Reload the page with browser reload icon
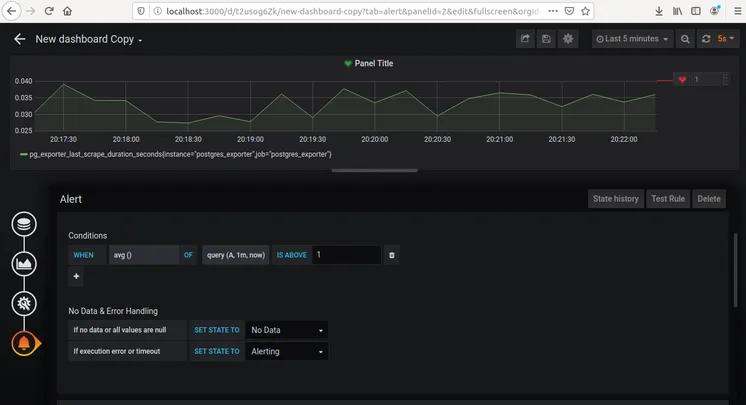This screenshot has width=746, height=405. click(49, 11)
